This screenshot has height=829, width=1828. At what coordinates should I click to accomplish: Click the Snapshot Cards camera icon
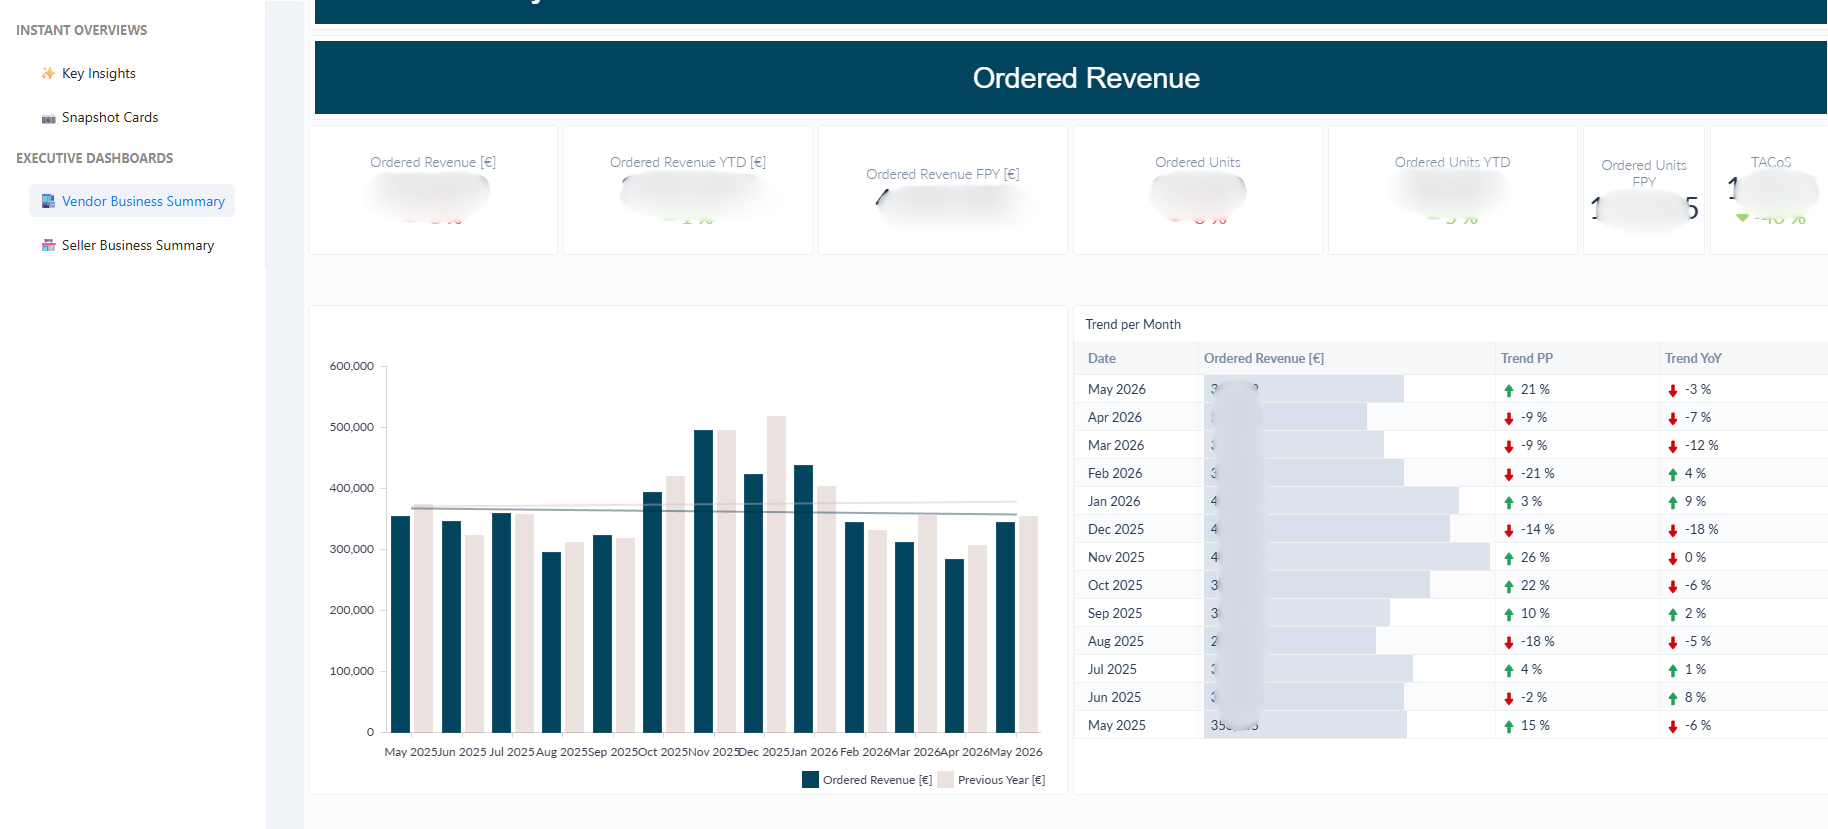pos(48,118)
